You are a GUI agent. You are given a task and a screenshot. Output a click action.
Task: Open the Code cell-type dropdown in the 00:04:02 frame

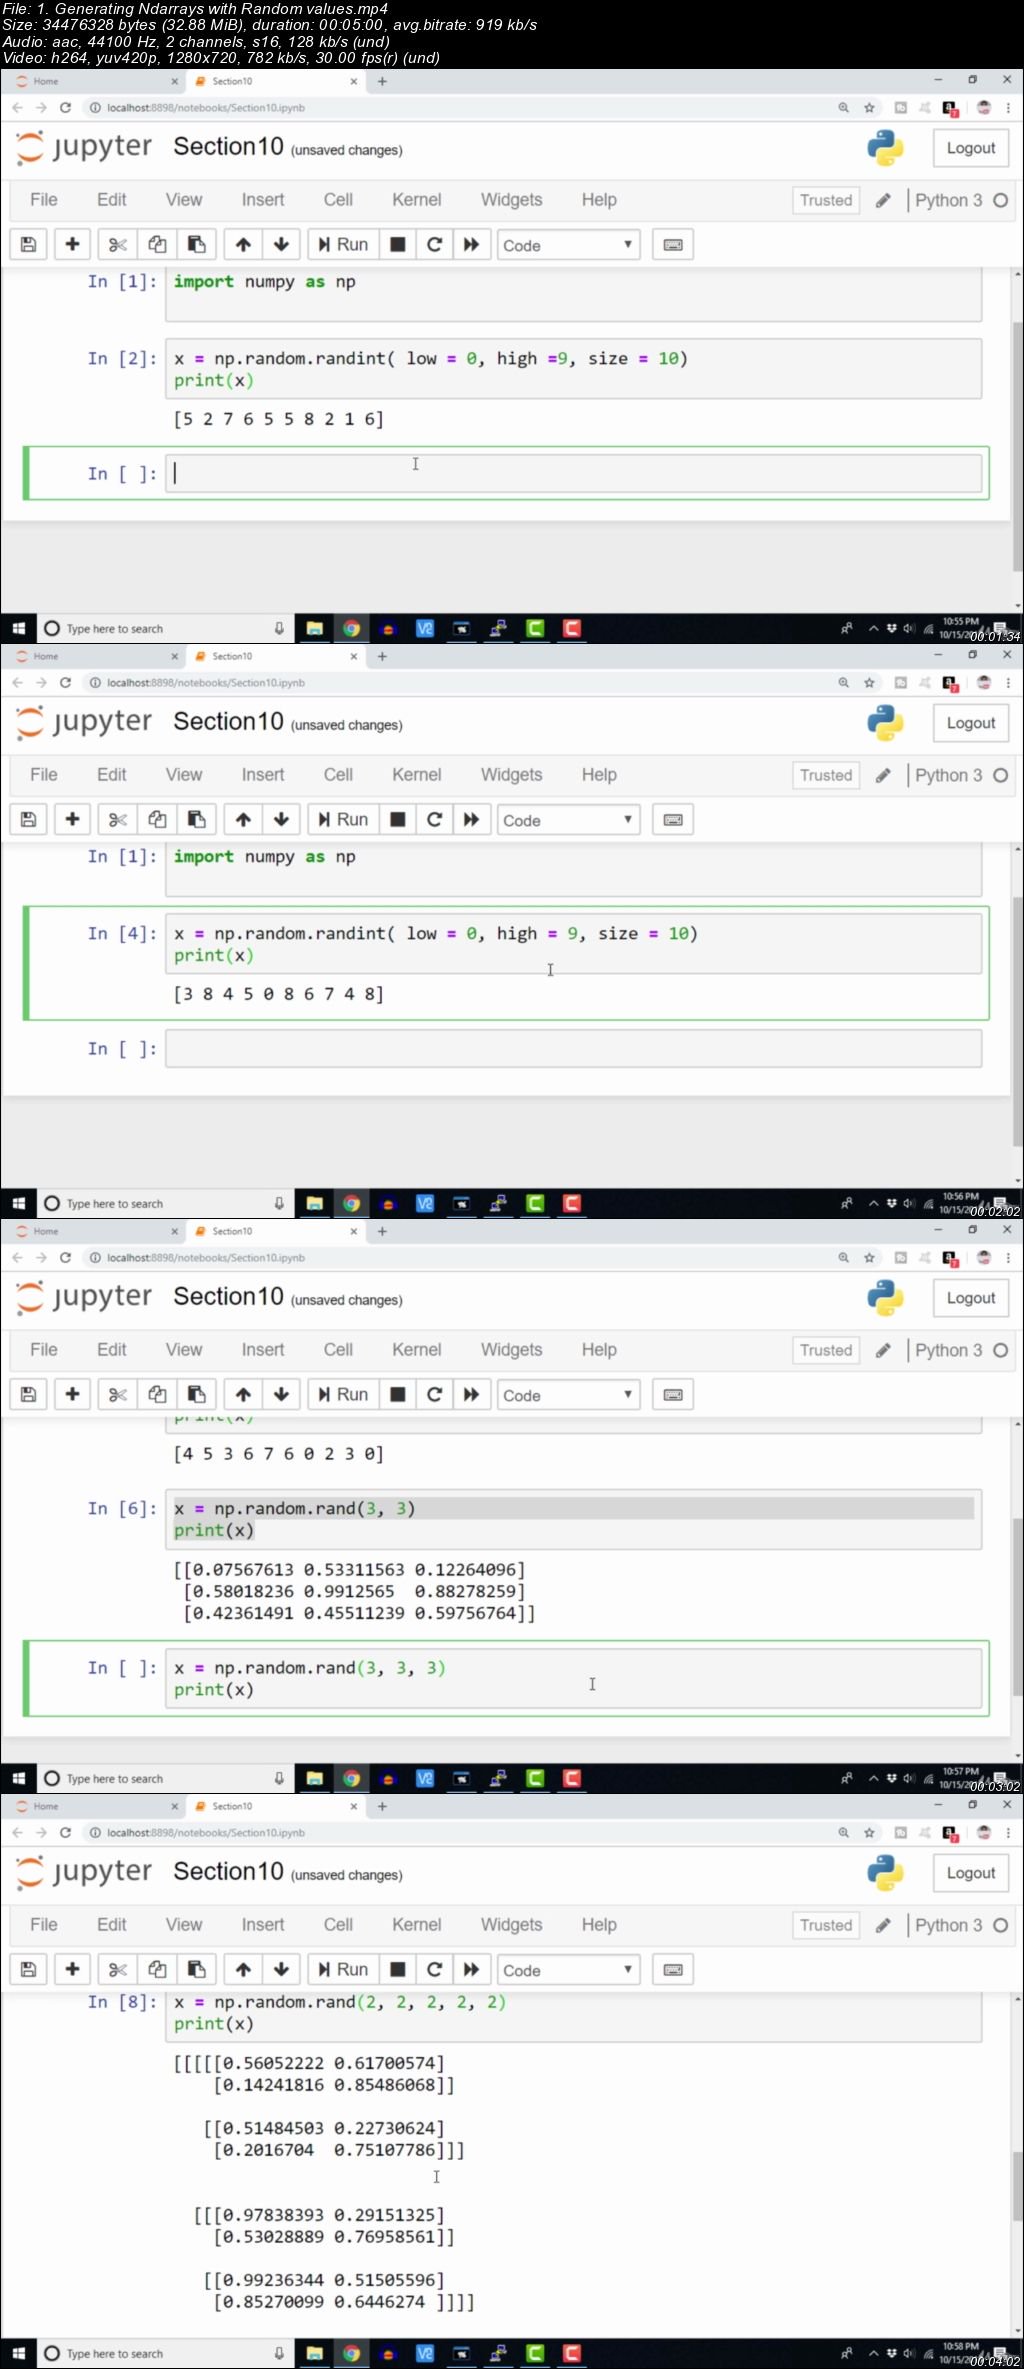(567, 1970)
